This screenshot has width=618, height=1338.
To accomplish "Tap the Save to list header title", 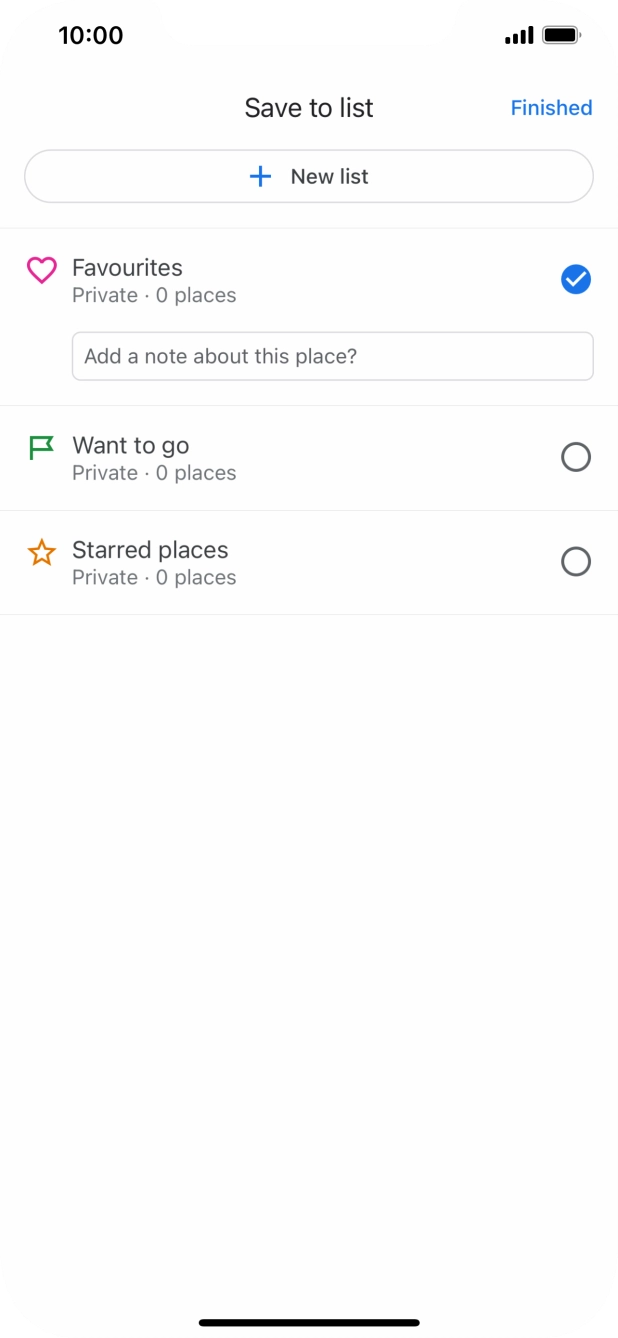I will coord(308,108).
